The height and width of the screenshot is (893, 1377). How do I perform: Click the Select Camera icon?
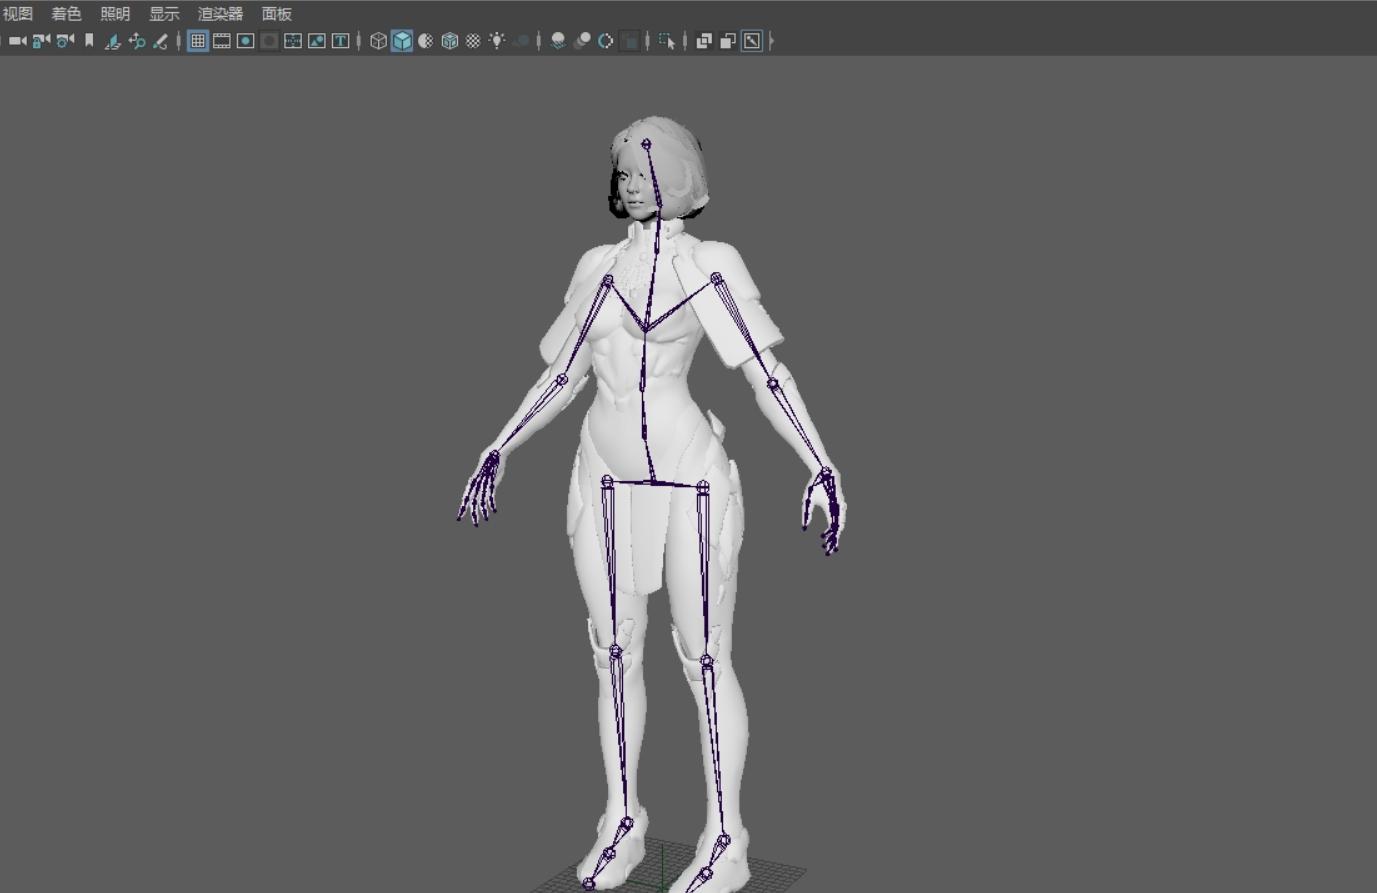coord(17,41)
